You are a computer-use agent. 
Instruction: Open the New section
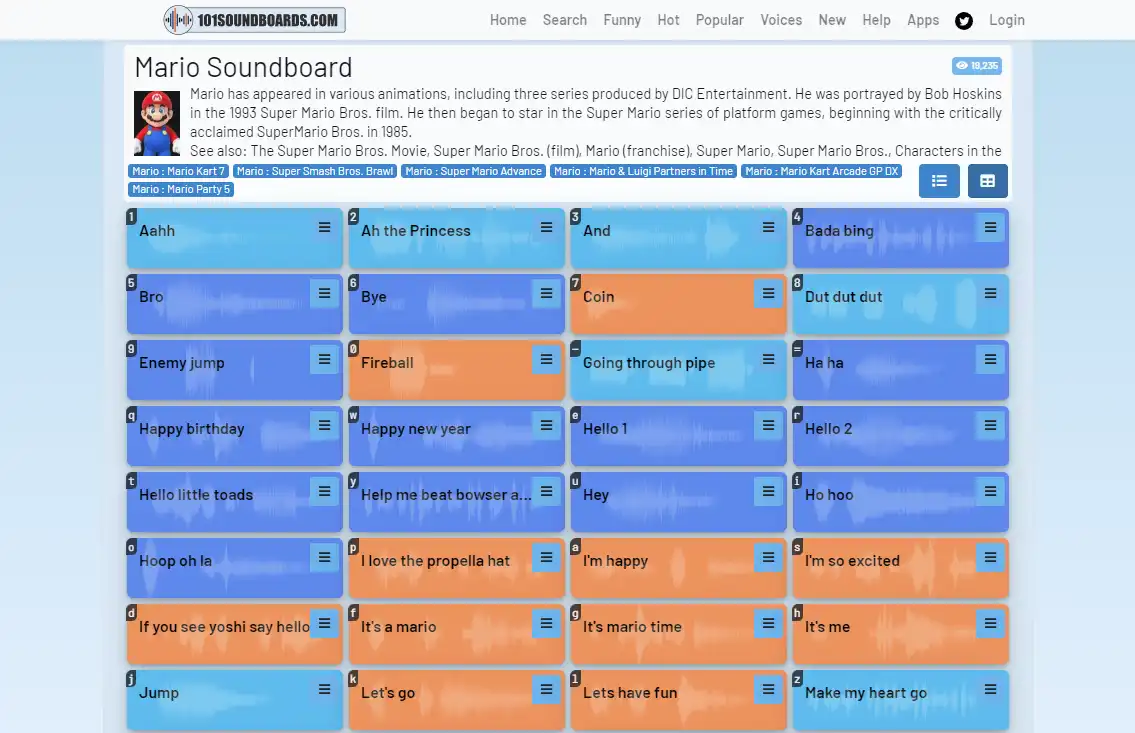pos(832,20)
